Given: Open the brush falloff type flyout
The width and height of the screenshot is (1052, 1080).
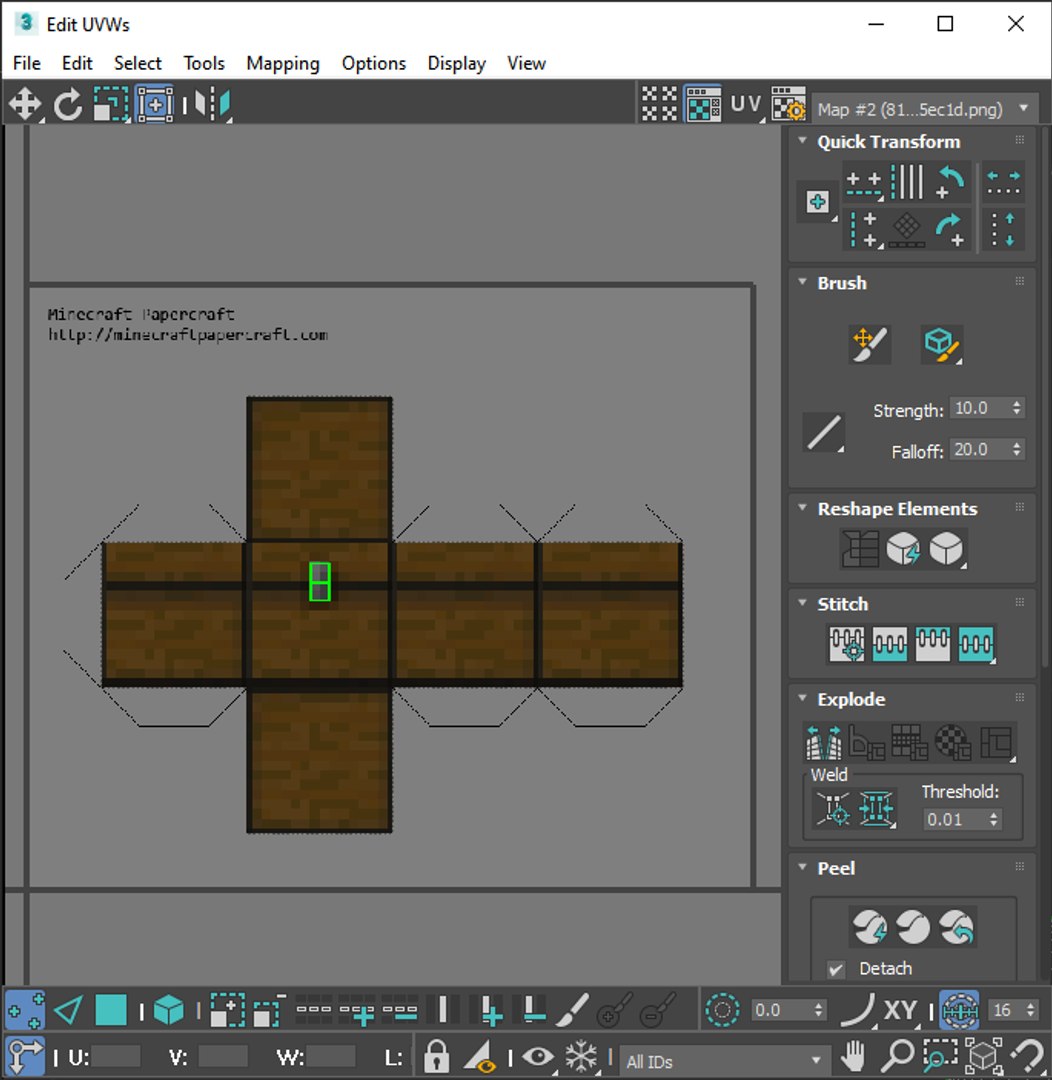Looking at the screenshot, I should point(824,433).
